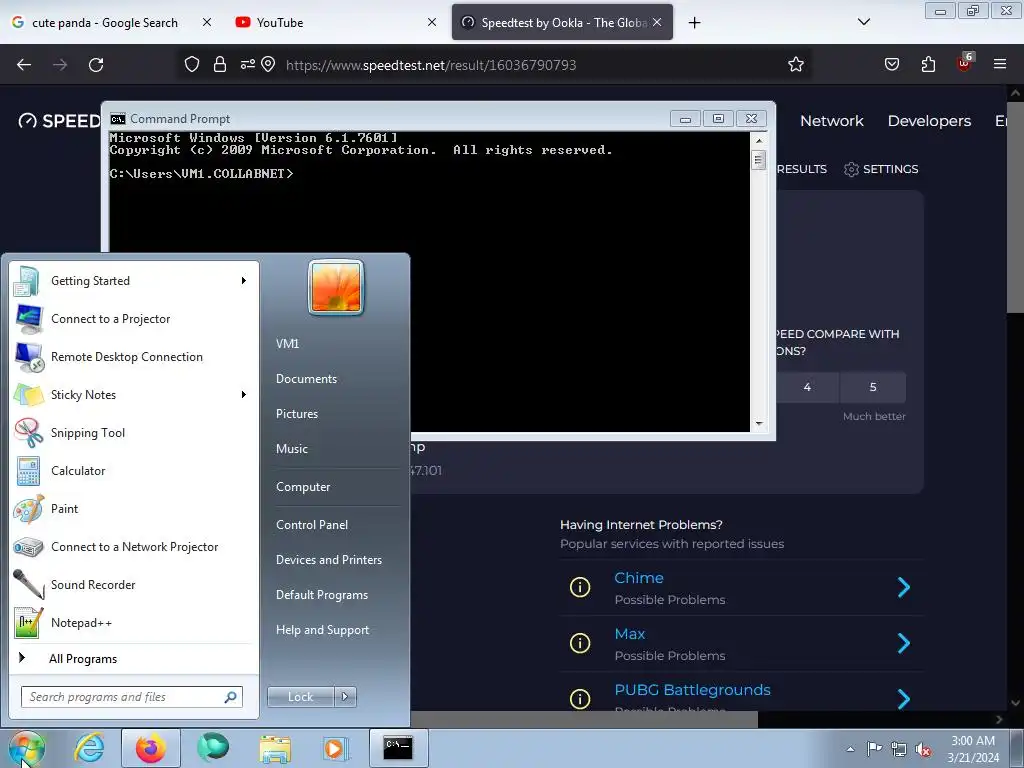This screenshot has height=768, width=1024.
Task: Launch Windows Media Player from taskbar
Action: (x=336, y=748)
